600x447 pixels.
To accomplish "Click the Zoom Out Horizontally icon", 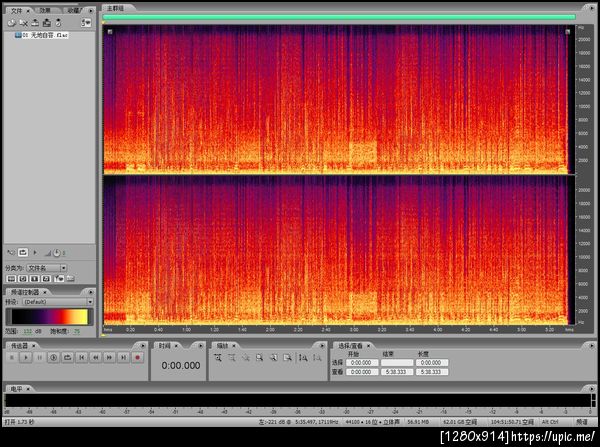I will coord(232,358).
